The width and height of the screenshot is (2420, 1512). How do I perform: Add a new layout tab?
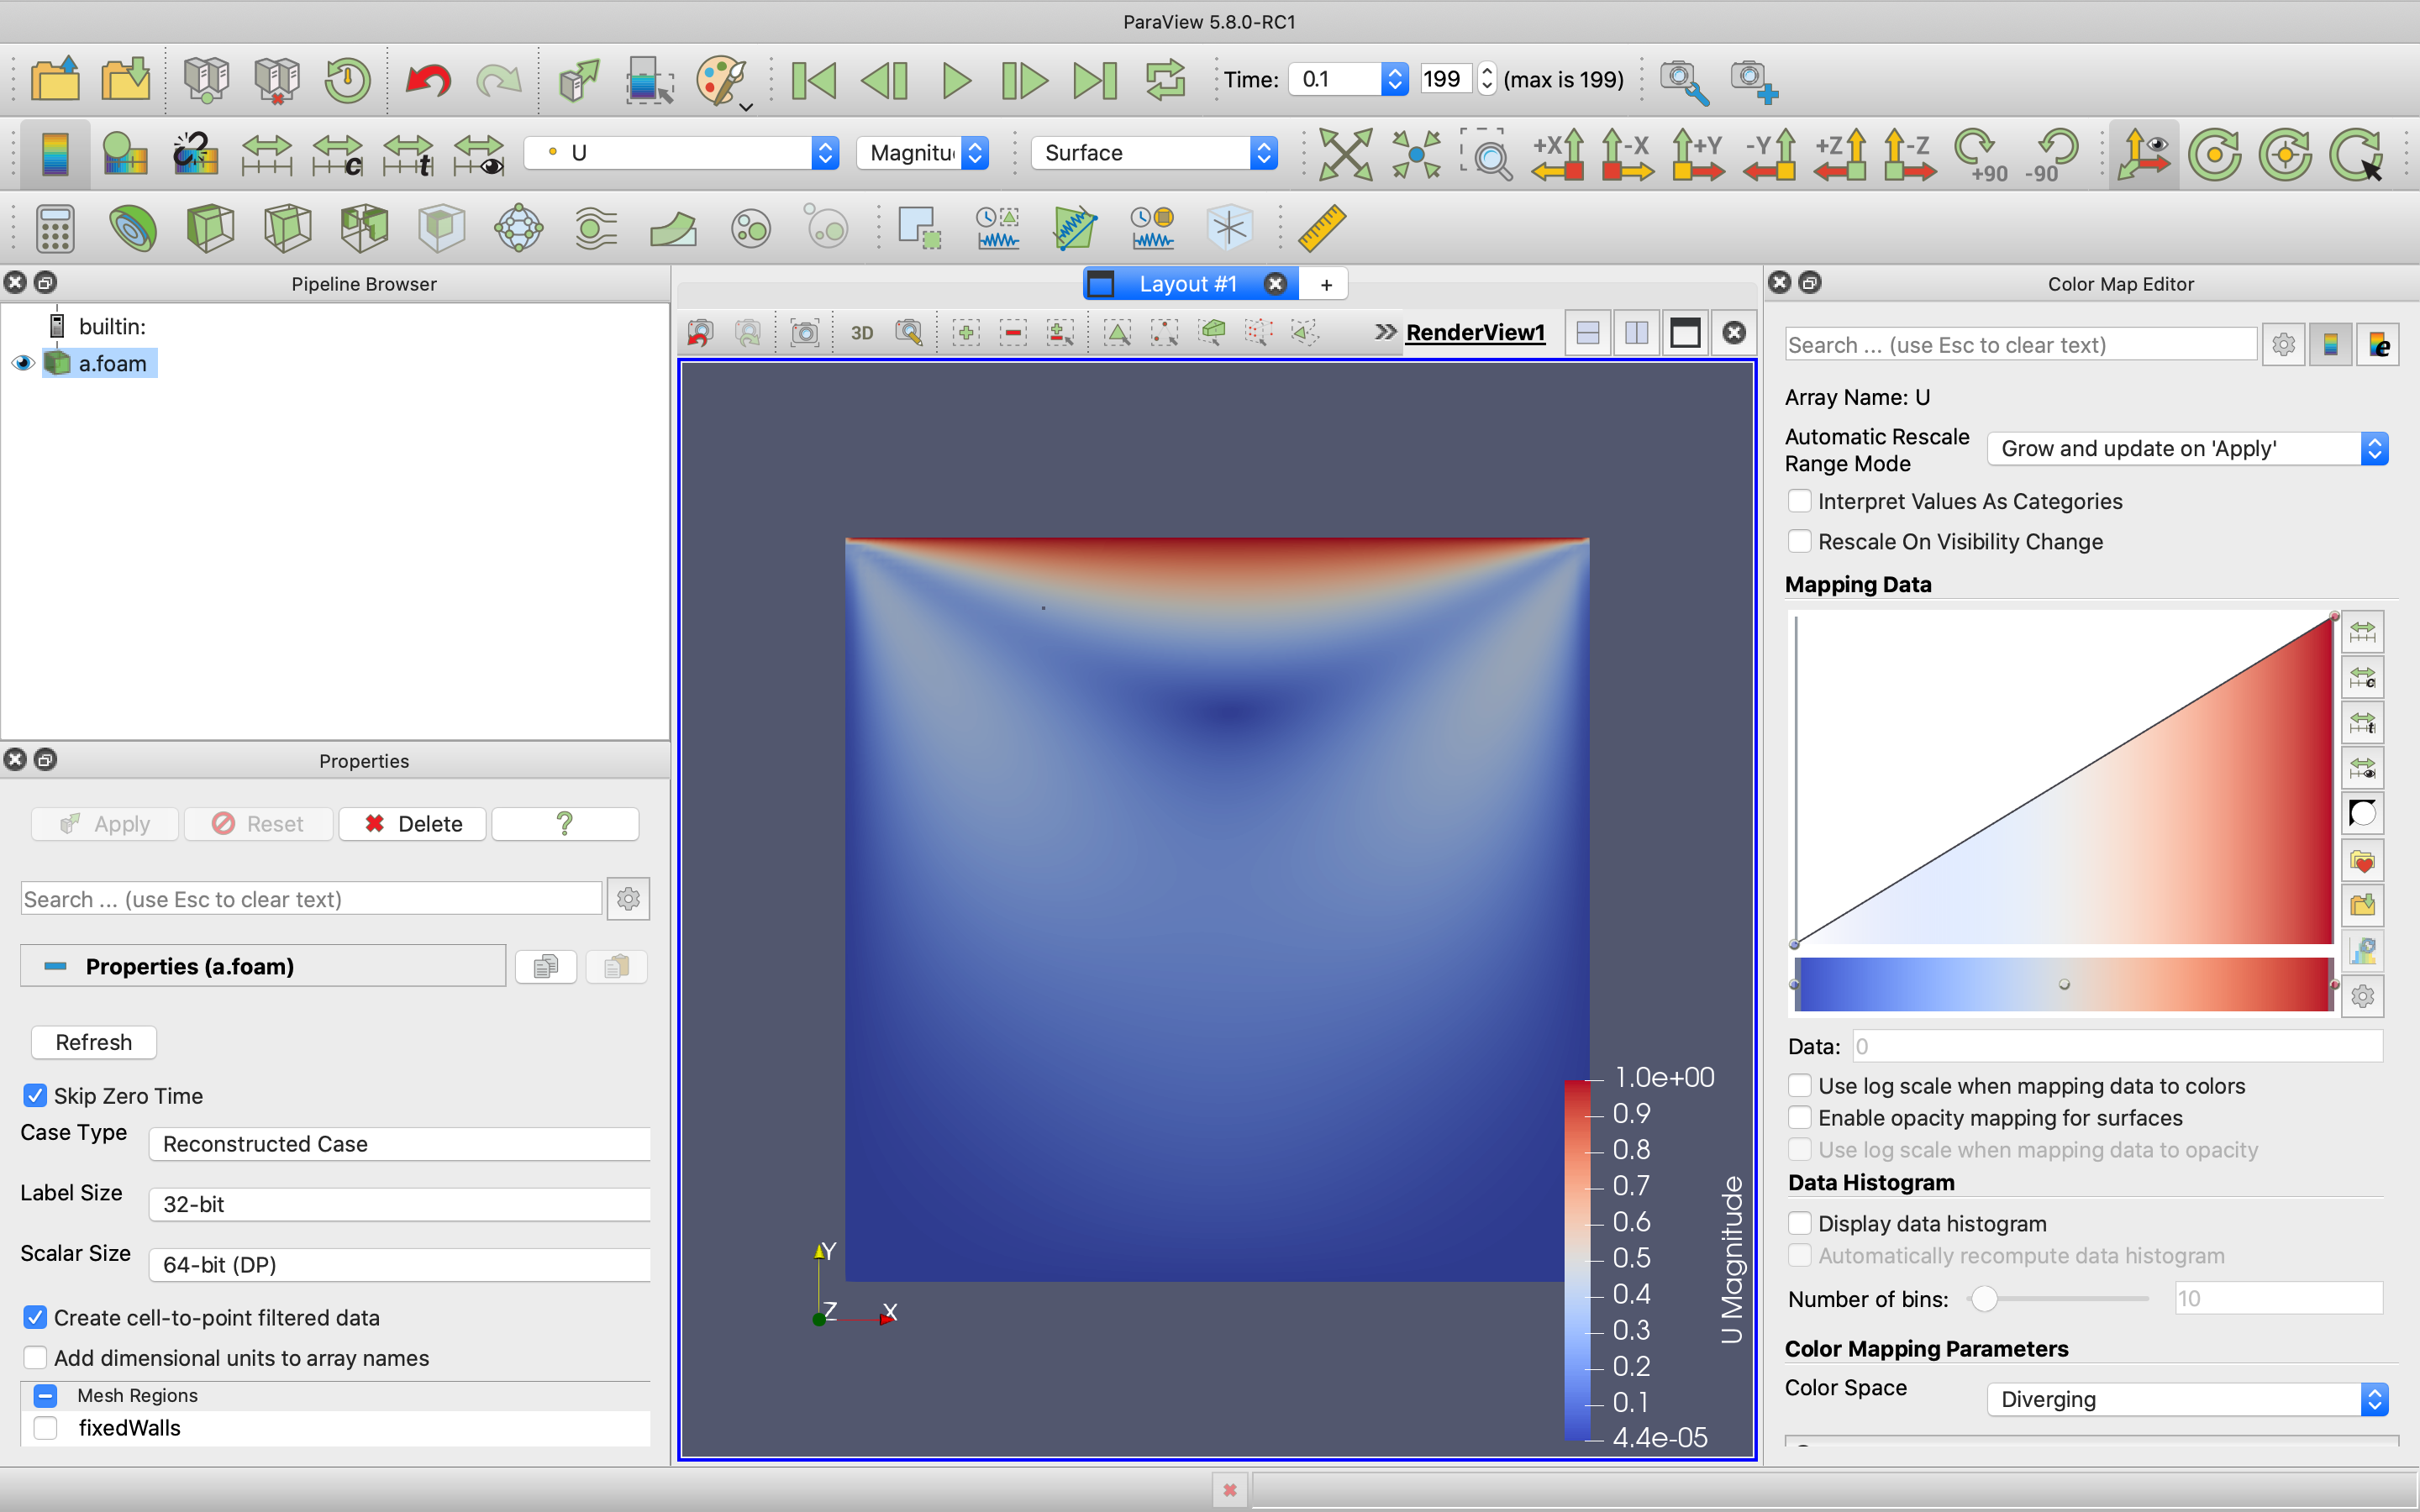coord(1326,284)
